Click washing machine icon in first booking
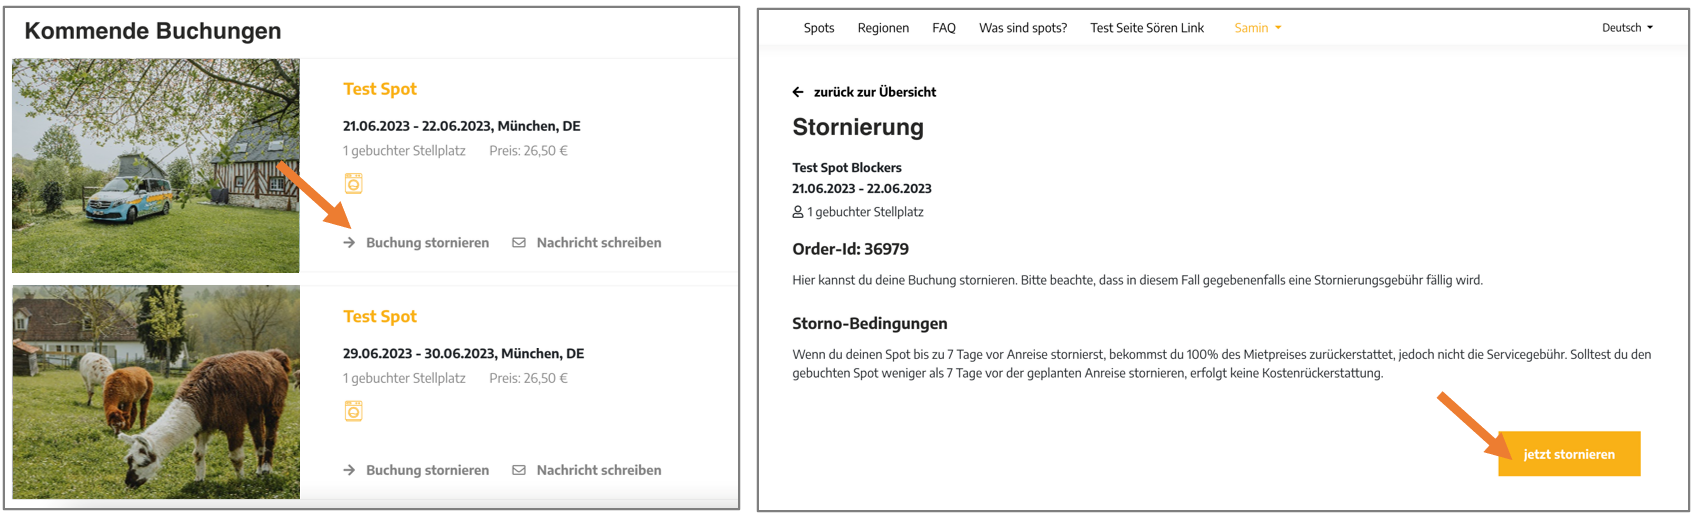1692x515 pixels. tap(353, 183)
